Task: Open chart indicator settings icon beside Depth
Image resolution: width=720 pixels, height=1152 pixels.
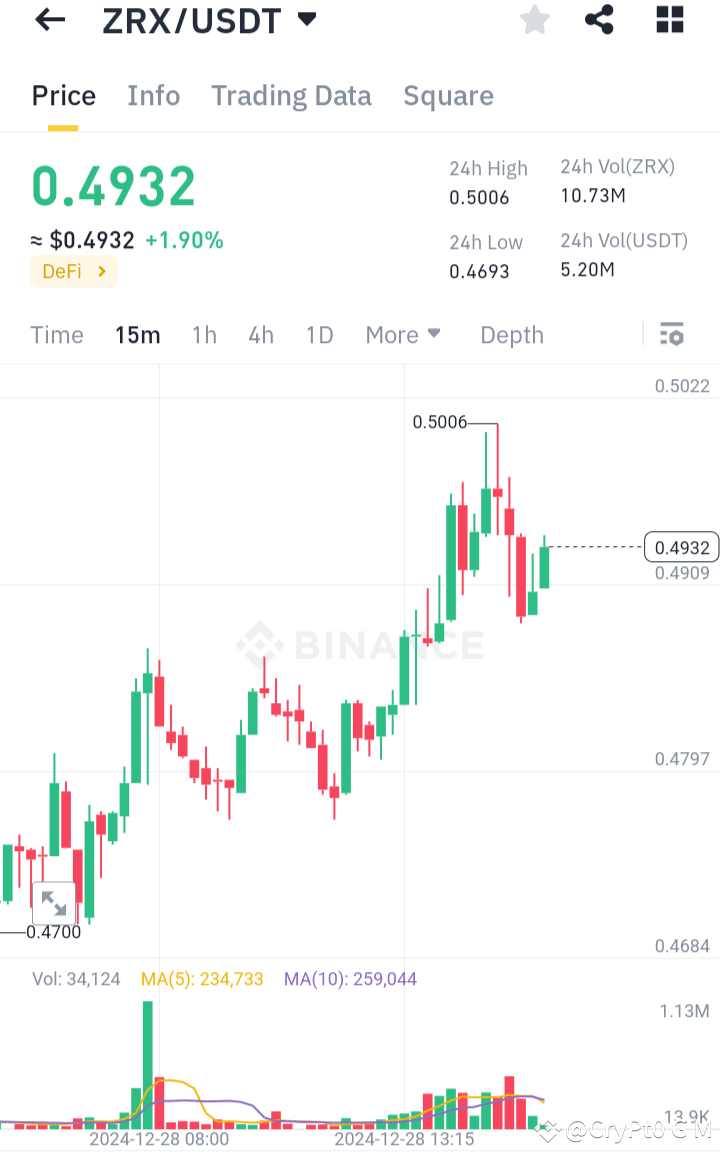Action: [671, 334]
